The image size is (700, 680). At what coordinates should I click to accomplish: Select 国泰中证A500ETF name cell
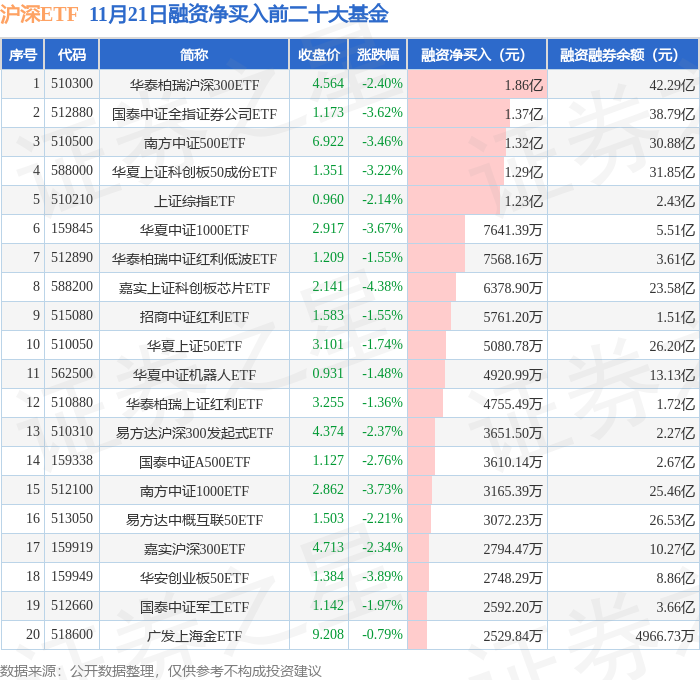[x=194, y=462]
